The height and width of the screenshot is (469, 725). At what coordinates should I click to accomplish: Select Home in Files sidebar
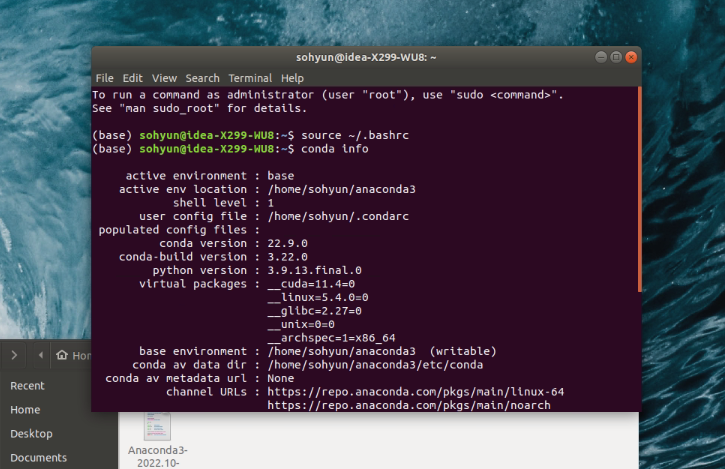tap(25, 410)
